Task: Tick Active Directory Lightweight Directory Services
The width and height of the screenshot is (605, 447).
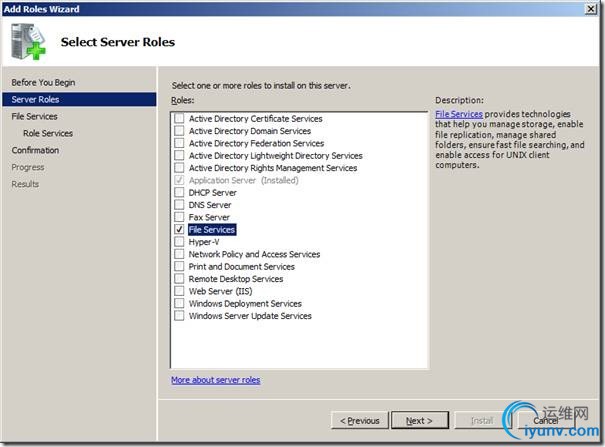Action: coord(179,155)
